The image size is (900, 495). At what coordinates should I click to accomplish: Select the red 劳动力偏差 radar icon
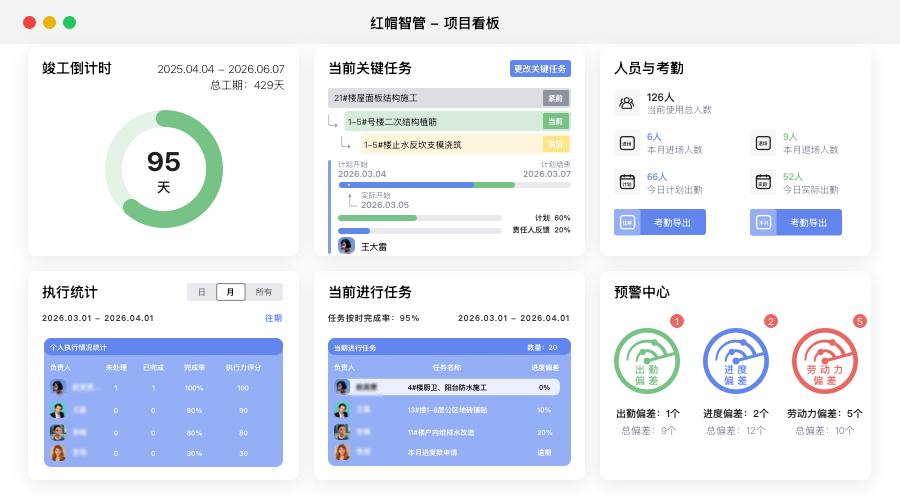pyautogui.click(x=825, y=361)
